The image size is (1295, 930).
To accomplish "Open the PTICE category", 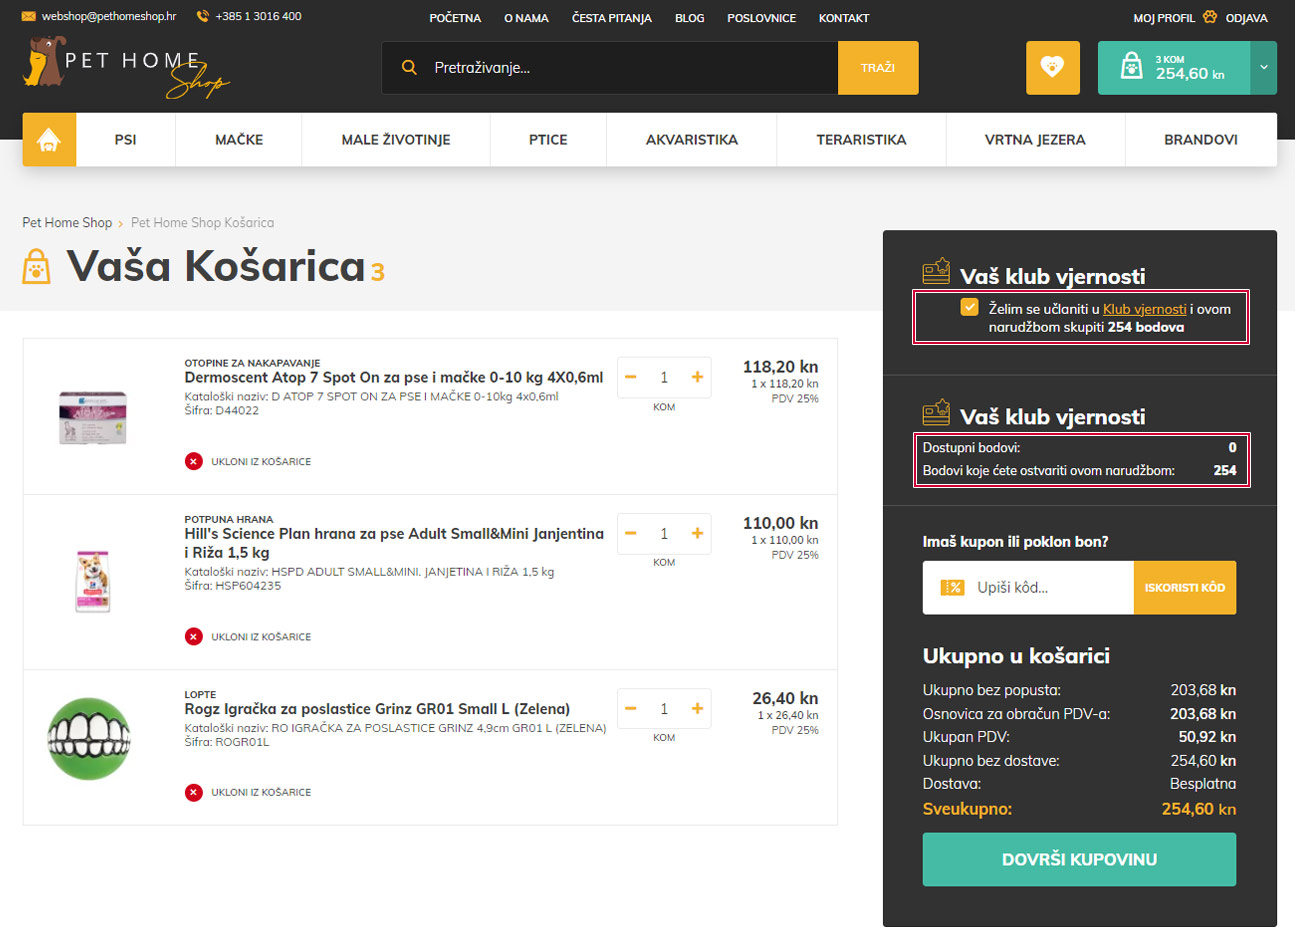I will [x=548, y=140].
